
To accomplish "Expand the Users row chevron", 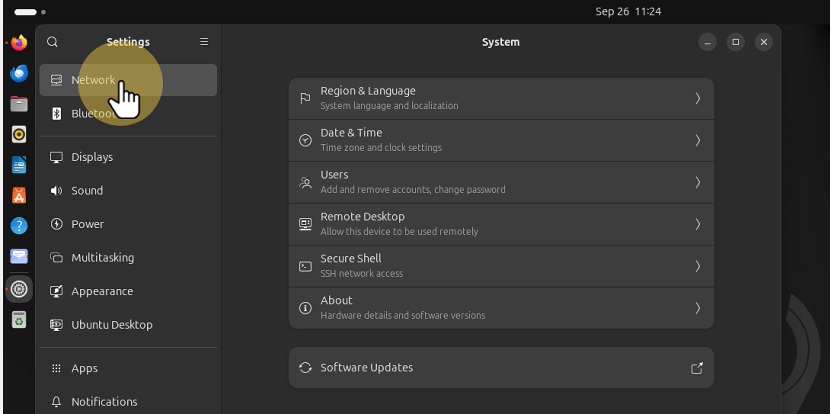I will coord(697,182).
